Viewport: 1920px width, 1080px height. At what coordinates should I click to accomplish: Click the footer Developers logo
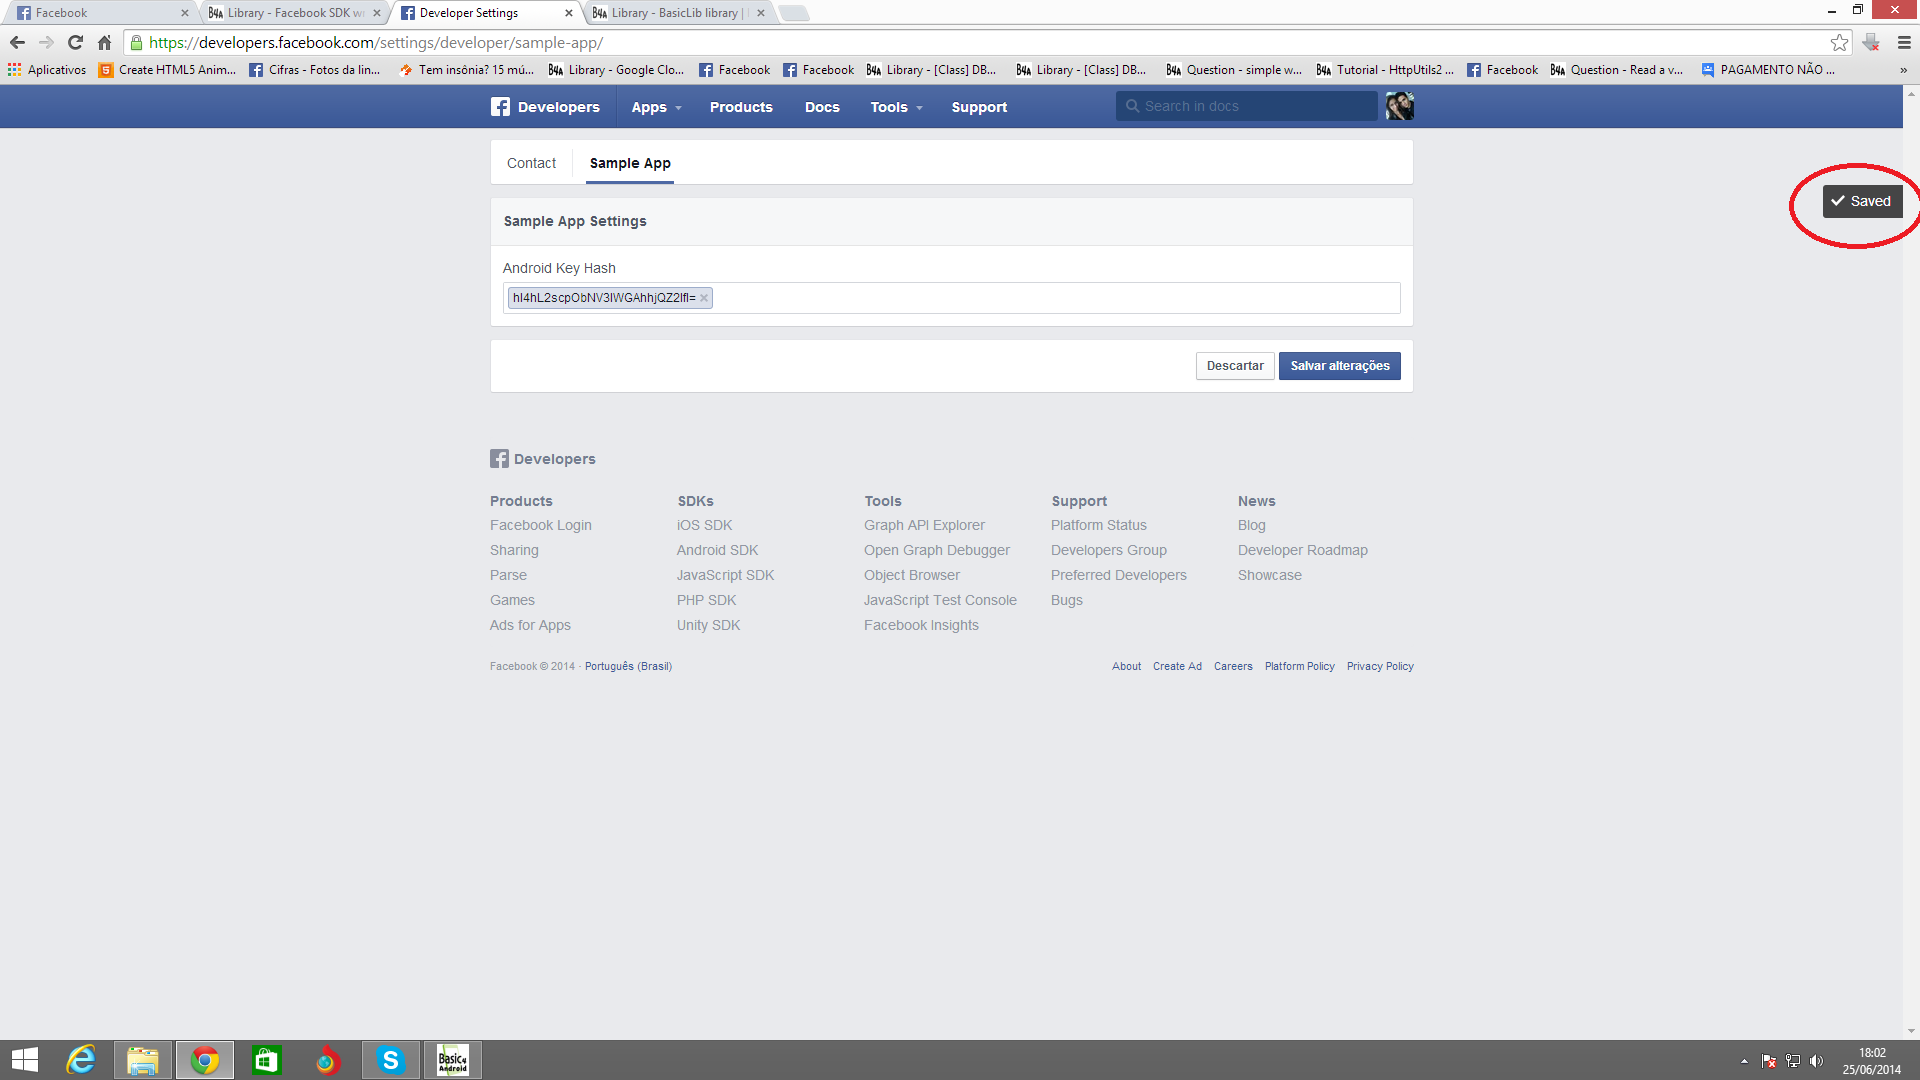543,459
